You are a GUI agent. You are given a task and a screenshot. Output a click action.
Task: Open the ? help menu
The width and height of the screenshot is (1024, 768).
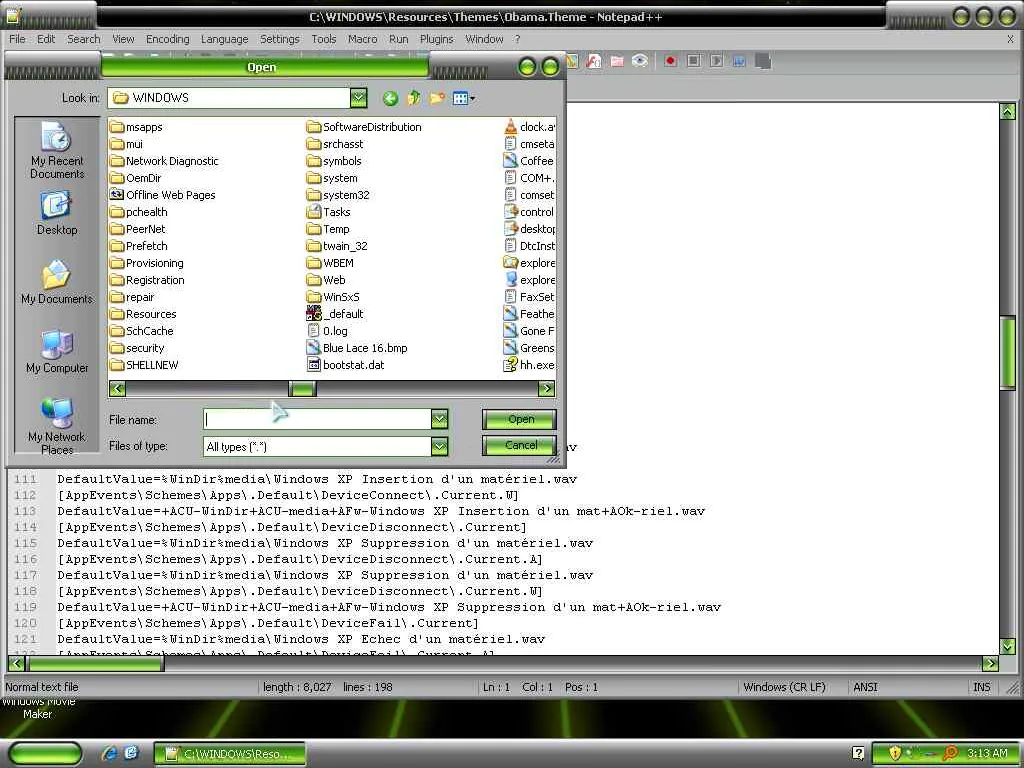point(517,39)
